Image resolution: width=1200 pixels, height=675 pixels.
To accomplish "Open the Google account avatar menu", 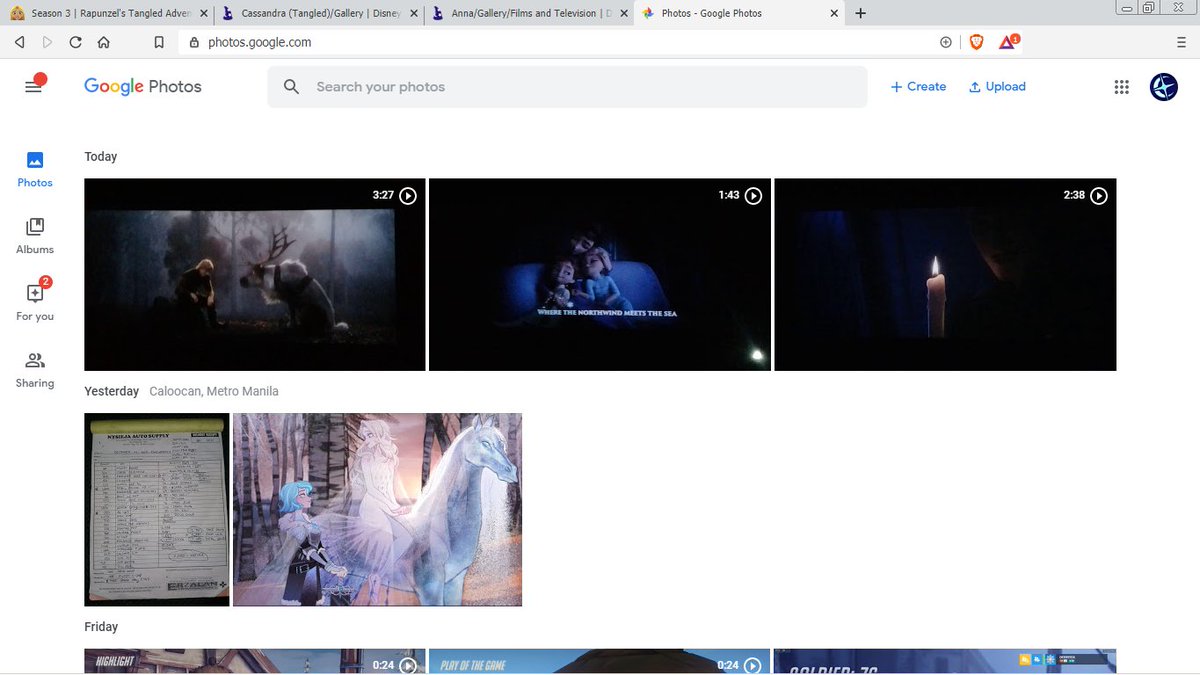I will coord(1164,87).
